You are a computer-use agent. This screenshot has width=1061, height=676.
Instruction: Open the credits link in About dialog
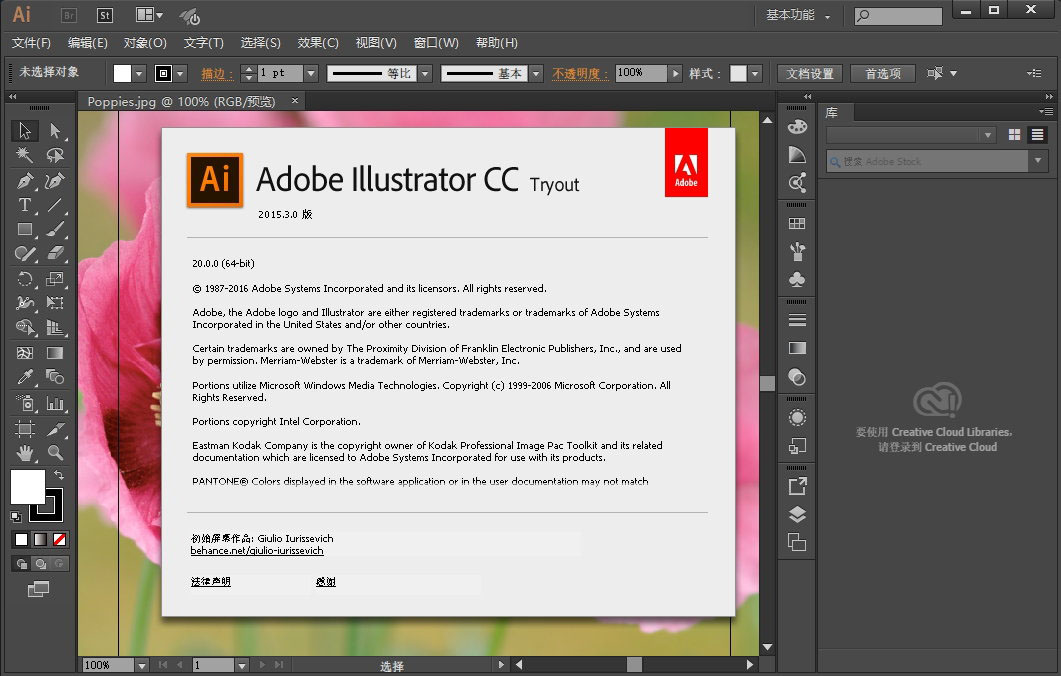click(x=325, y=581)
